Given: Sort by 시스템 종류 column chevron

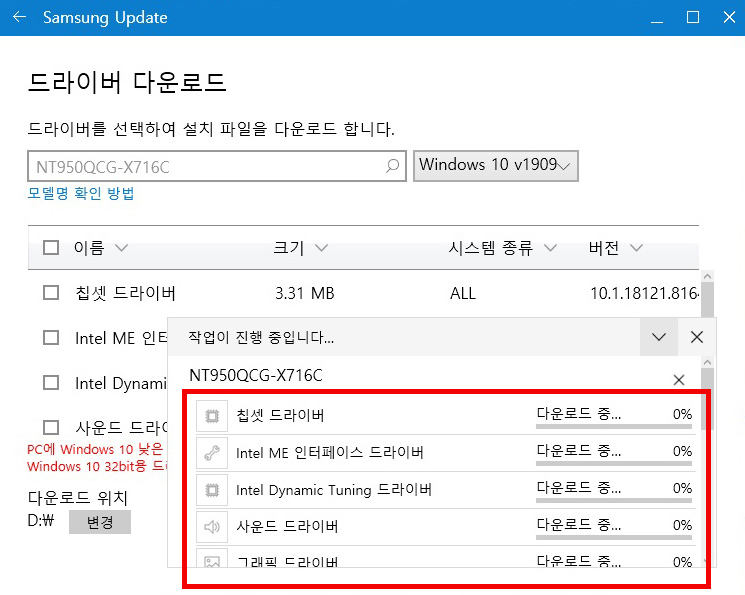Looking at the screenshot, I should tap(550, 248).
